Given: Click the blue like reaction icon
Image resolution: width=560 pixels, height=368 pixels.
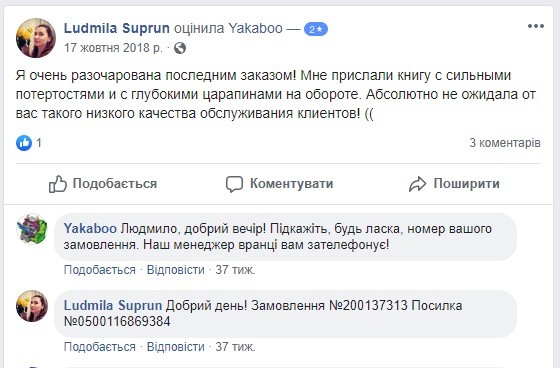Looking at the screenshot, I should (24, 143).
